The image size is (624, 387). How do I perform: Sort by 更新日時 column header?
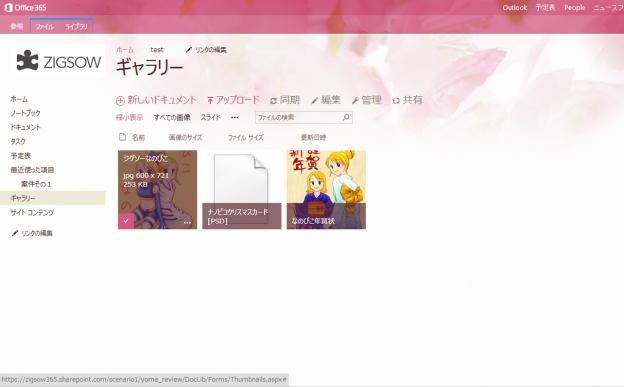pos(313,137)
